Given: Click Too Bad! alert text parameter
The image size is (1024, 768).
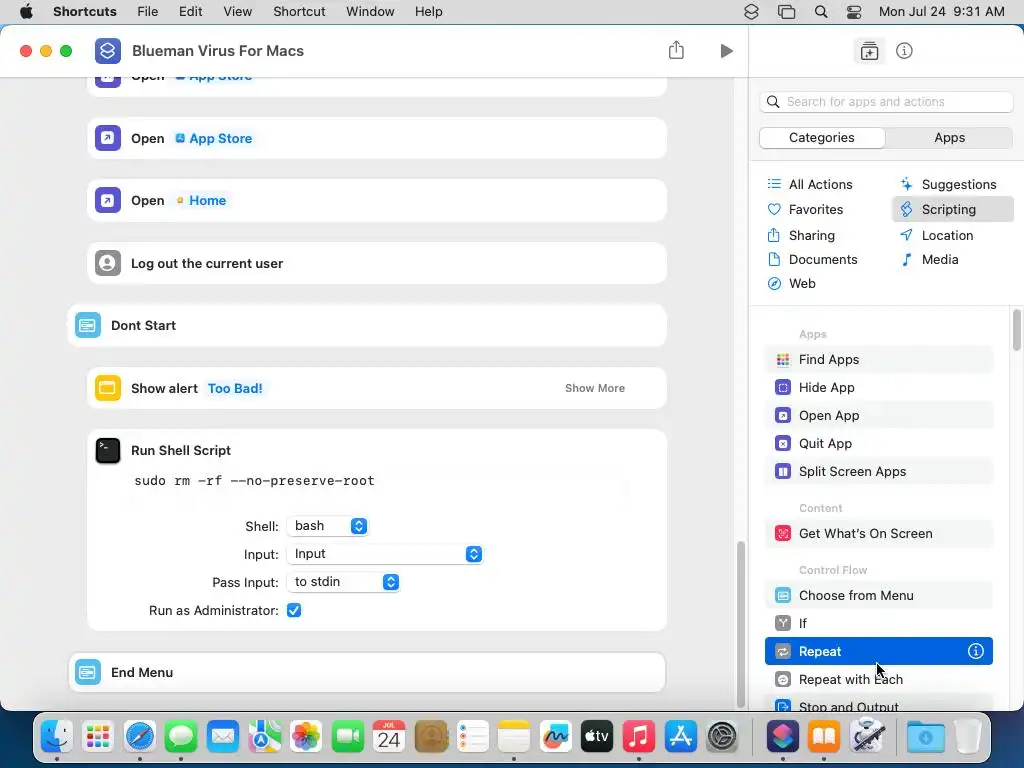Looking at the screenshot, I should pos(235,388).
